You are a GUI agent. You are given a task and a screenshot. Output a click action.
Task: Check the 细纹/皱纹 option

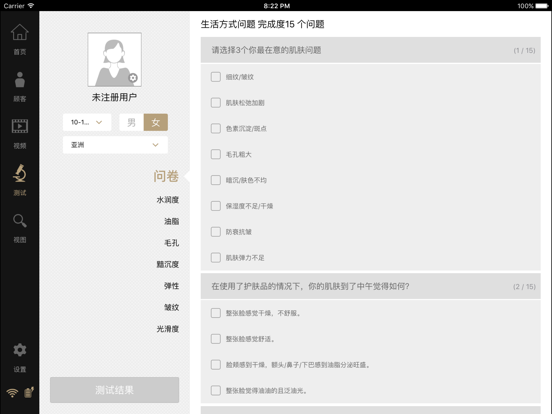(x=216, y=77)
